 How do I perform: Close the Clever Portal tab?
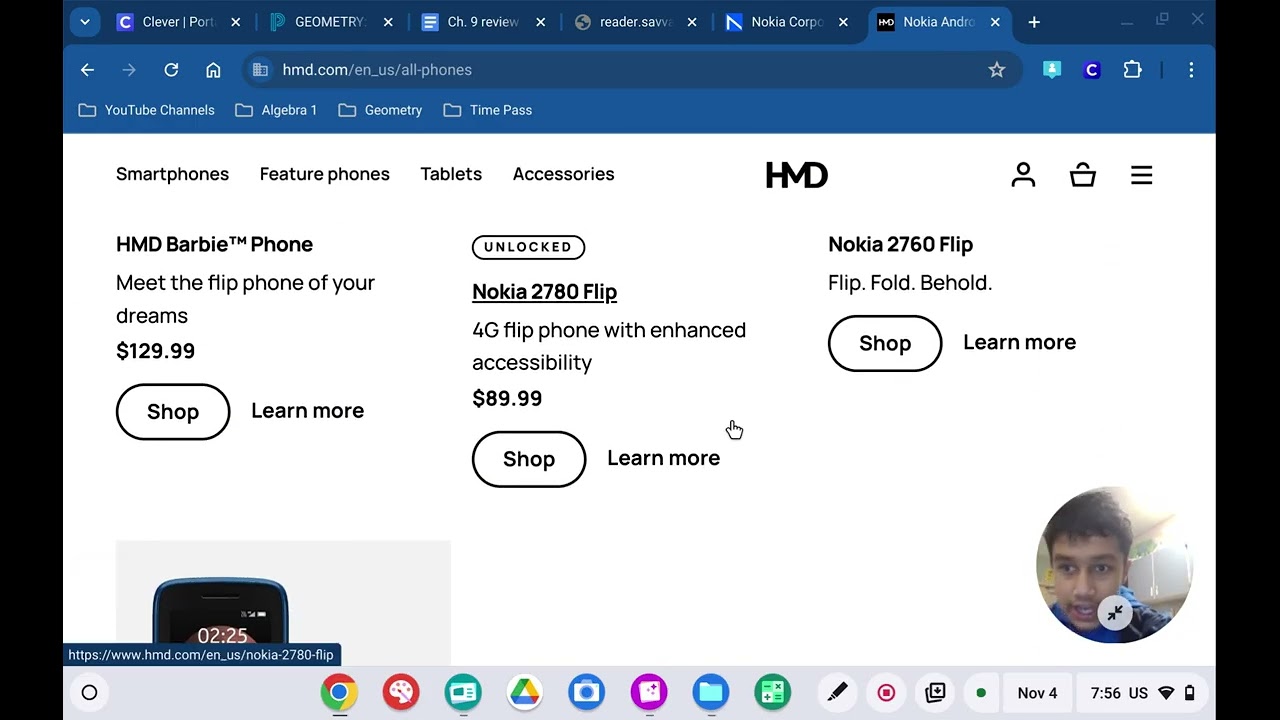(x=236, y=22)
